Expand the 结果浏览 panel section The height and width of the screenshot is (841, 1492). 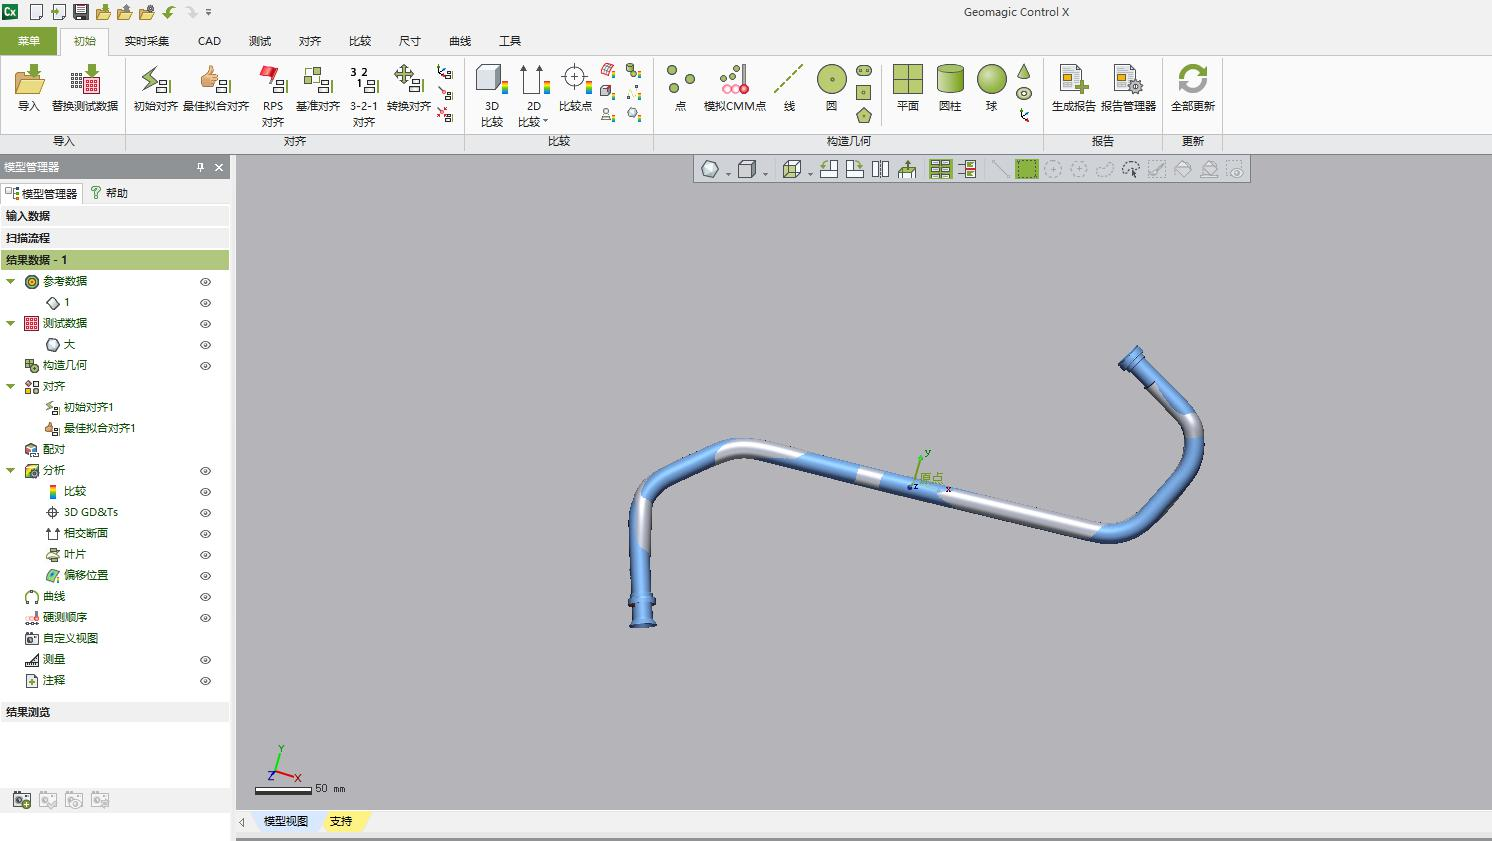pyautogui.click(x=114, y=712)
